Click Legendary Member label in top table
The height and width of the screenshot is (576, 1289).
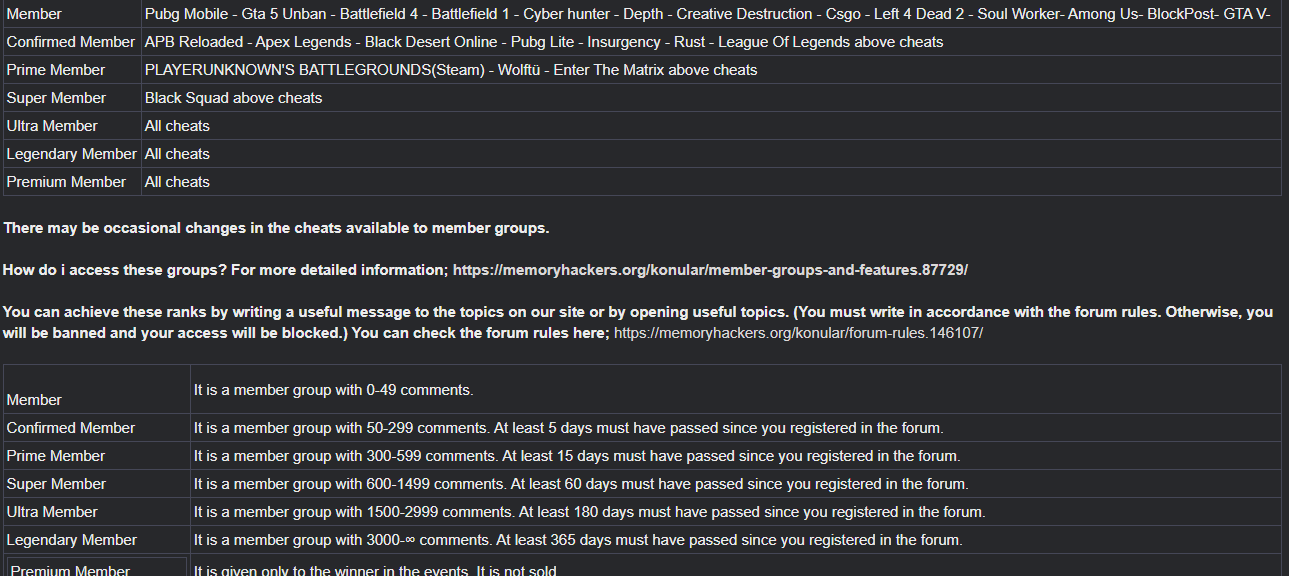(x=71, y=154)
